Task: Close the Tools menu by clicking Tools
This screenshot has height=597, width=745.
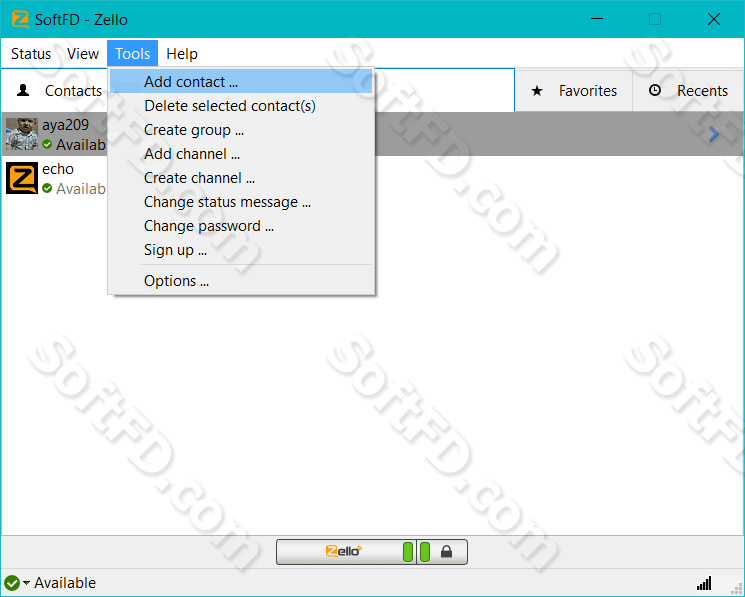Action: coord(133,54)
